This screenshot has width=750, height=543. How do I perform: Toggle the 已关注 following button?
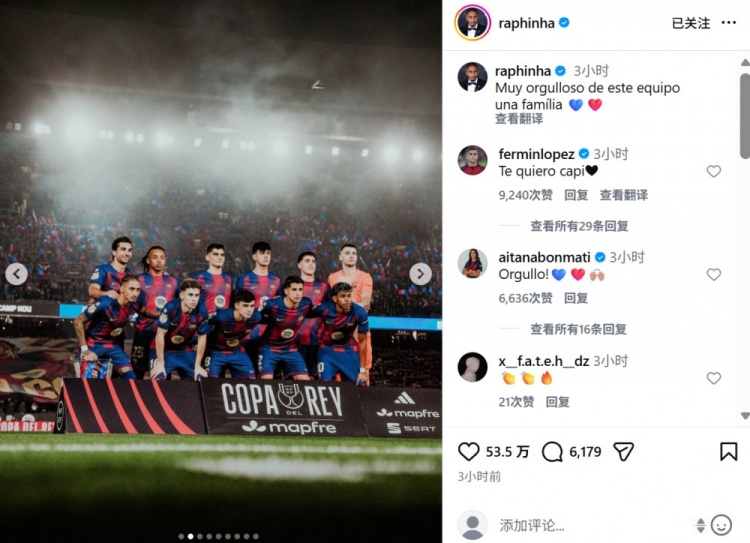[x=691, y=23]
